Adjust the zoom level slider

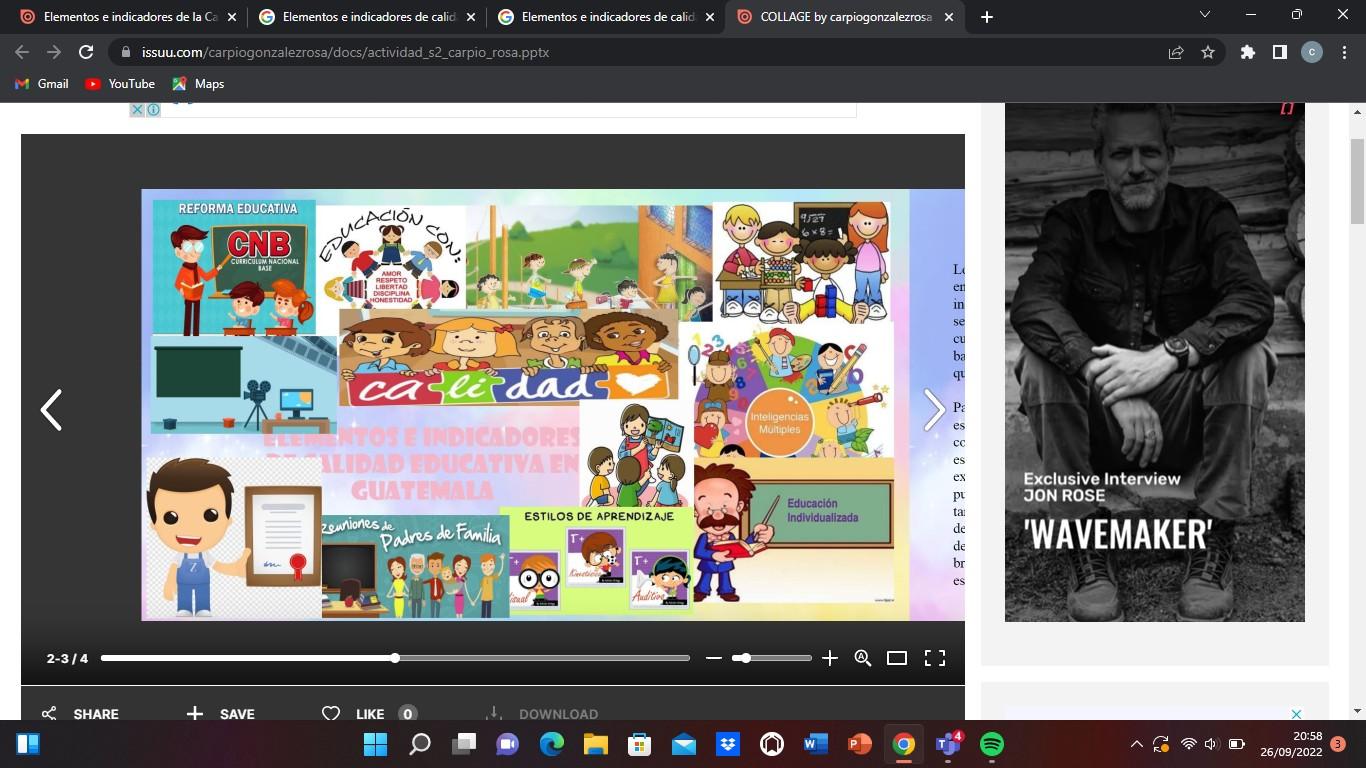click(771, 658)
